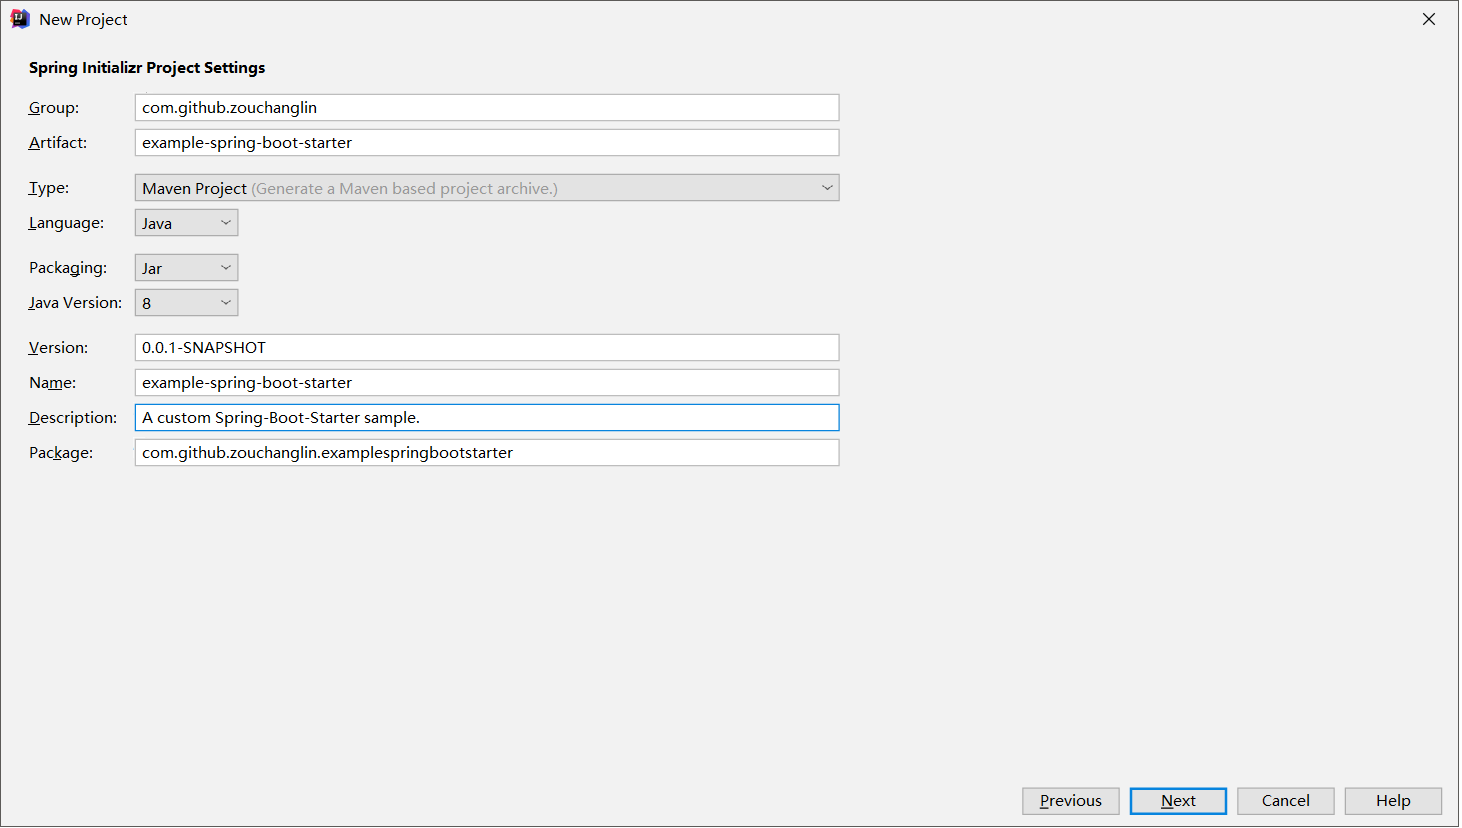Click the Artifact text field

click(486, 143)
